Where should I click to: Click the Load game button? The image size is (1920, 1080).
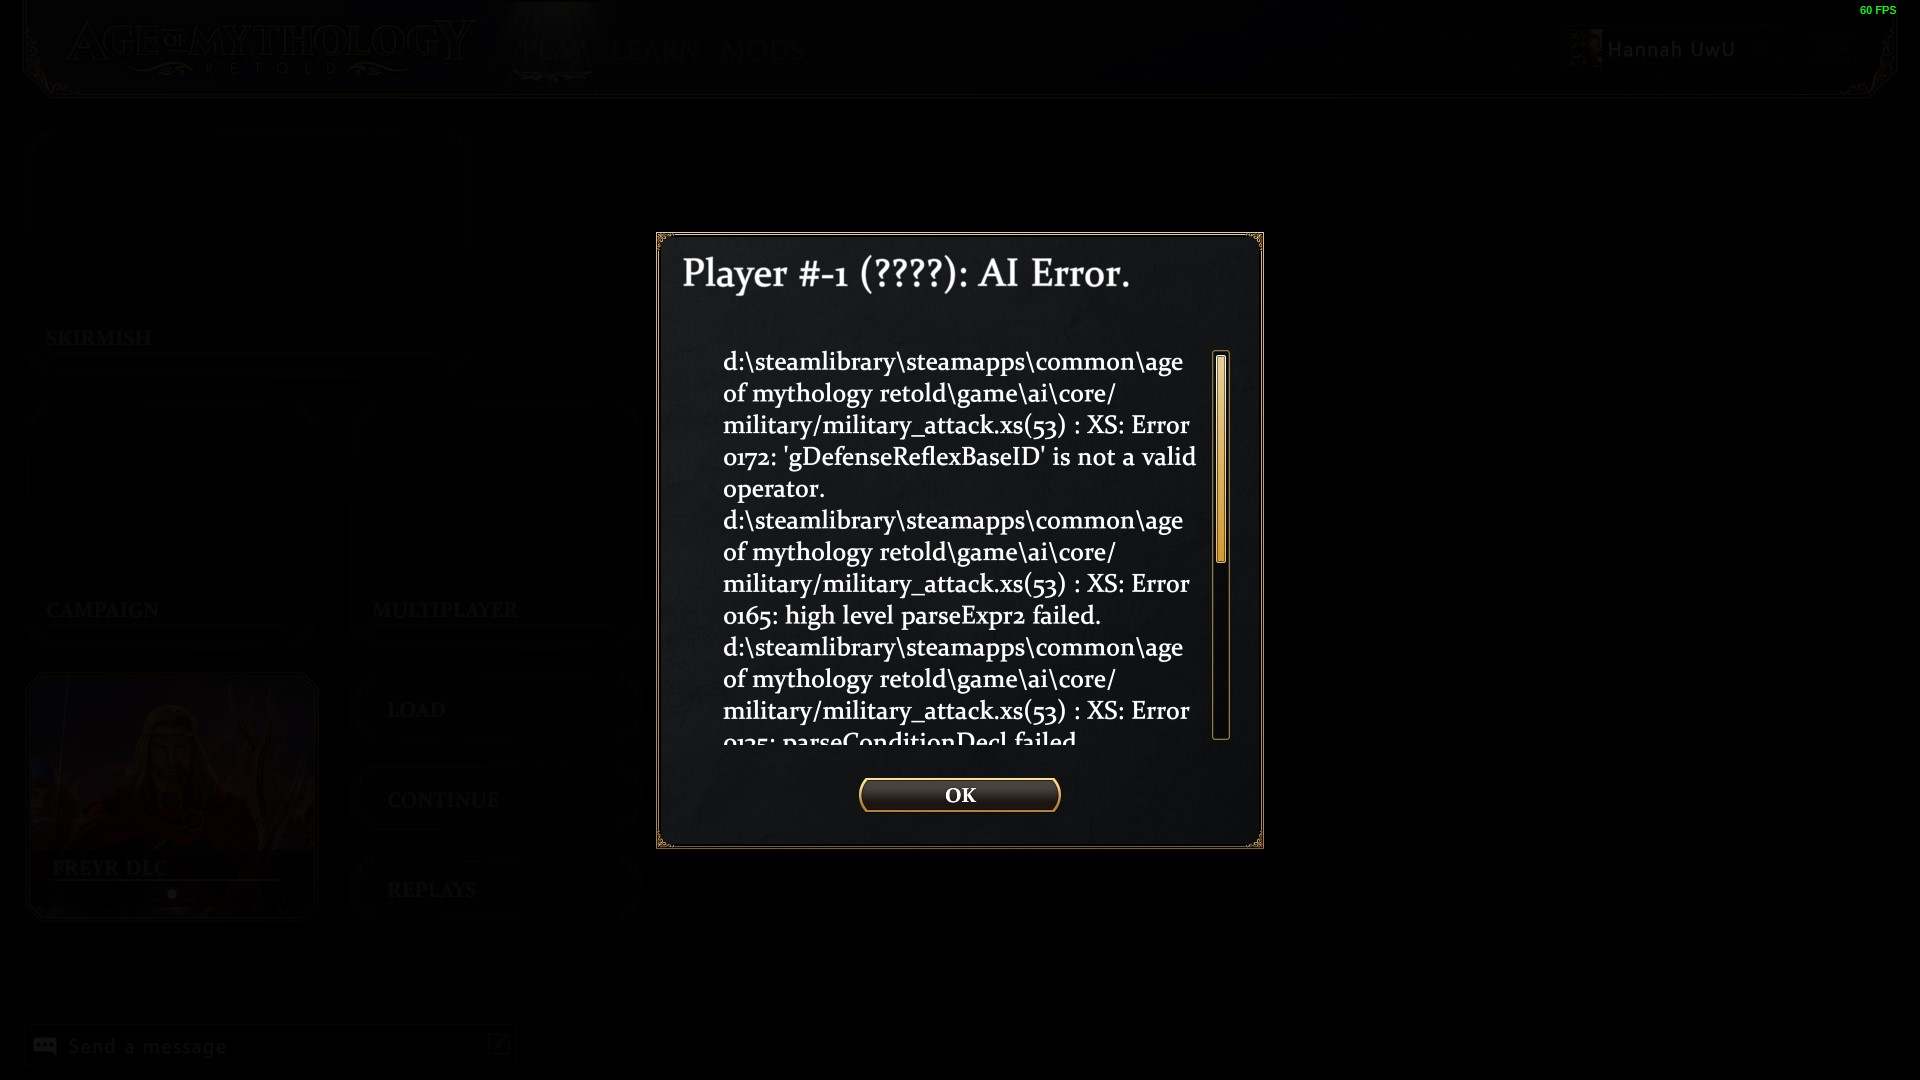[497, 710]
